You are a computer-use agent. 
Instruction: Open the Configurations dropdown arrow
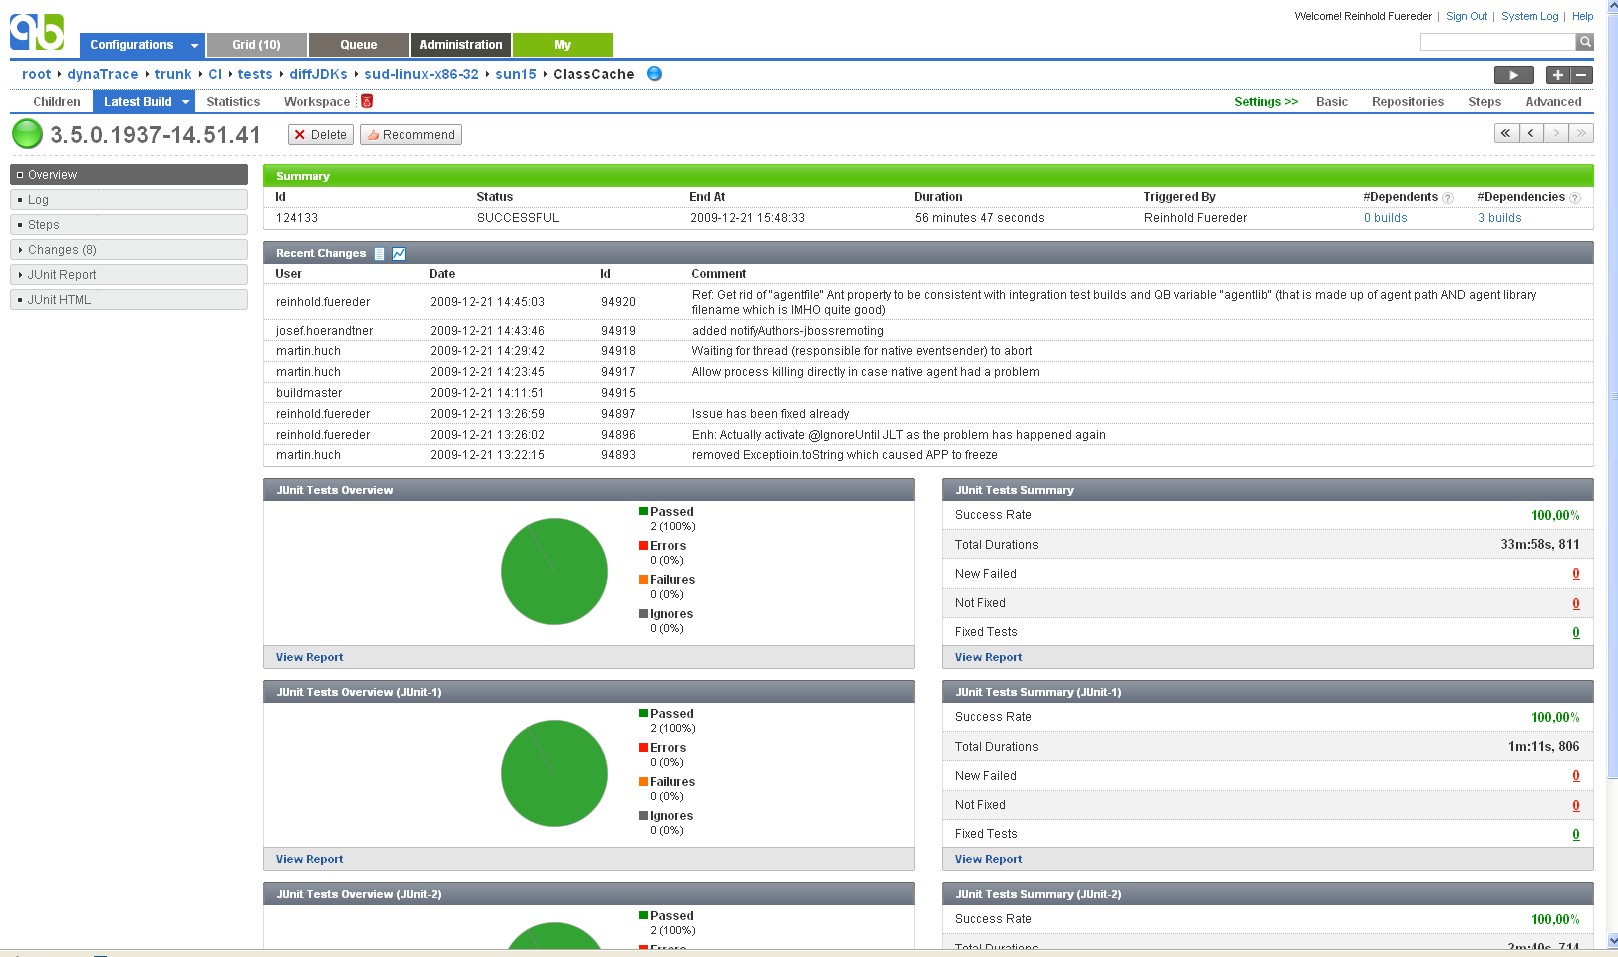point(194,46)
